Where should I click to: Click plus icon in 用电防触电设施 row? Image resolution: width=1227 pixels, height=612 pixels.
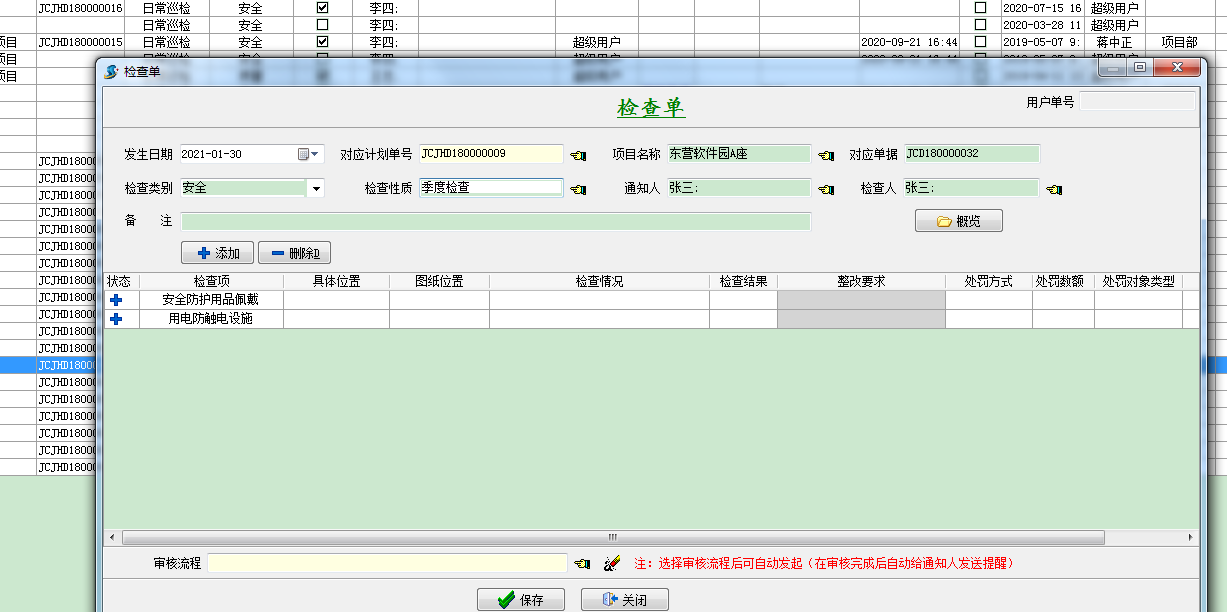pyautogui.click(x=116, y=319)
